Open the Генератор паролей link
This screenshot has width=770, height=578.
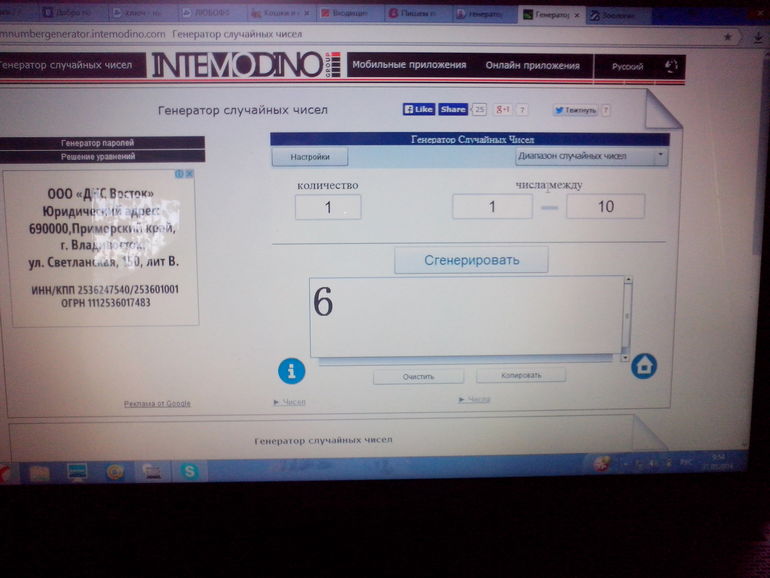tap(97, 143)
